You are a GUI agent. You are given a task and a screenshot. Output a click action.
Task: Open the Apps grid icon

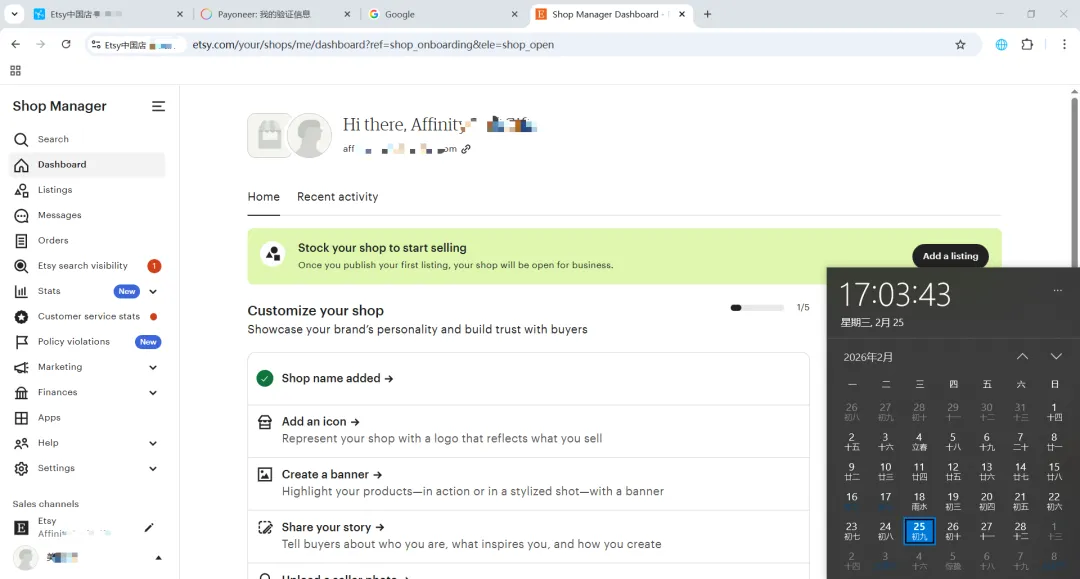21,418
